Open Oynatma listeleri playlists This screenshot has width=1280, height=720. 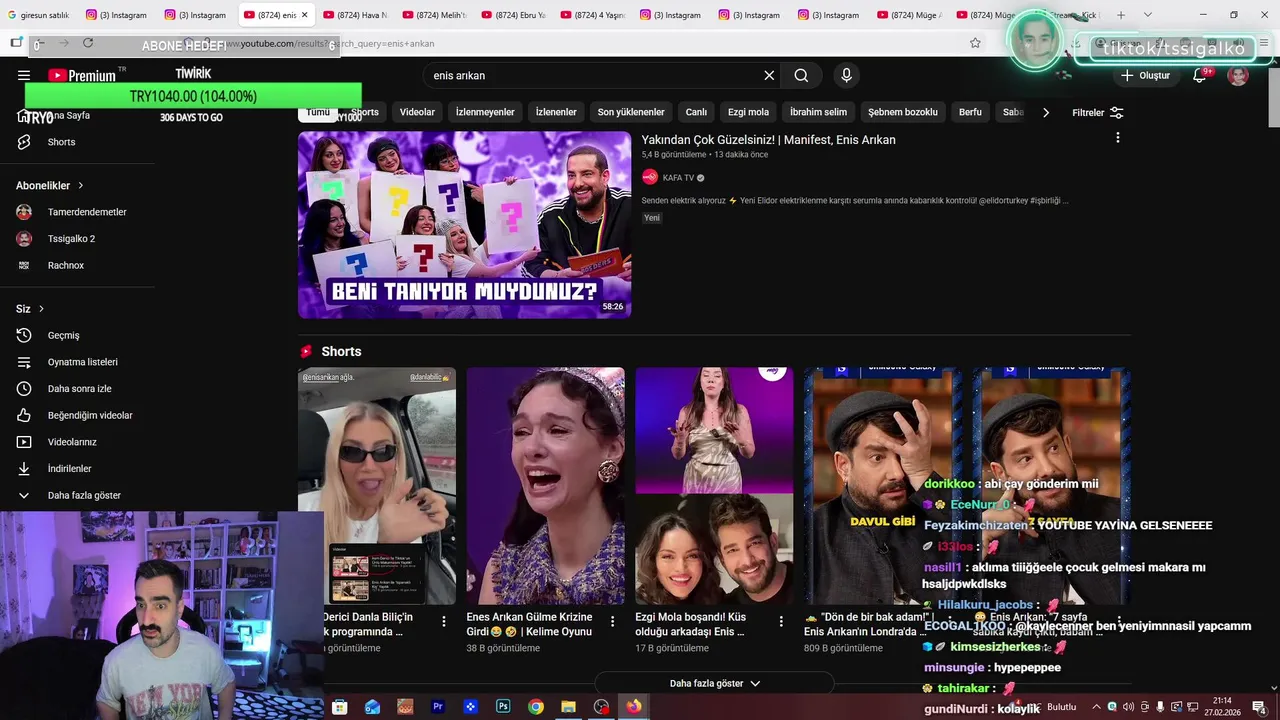[82, 362]
